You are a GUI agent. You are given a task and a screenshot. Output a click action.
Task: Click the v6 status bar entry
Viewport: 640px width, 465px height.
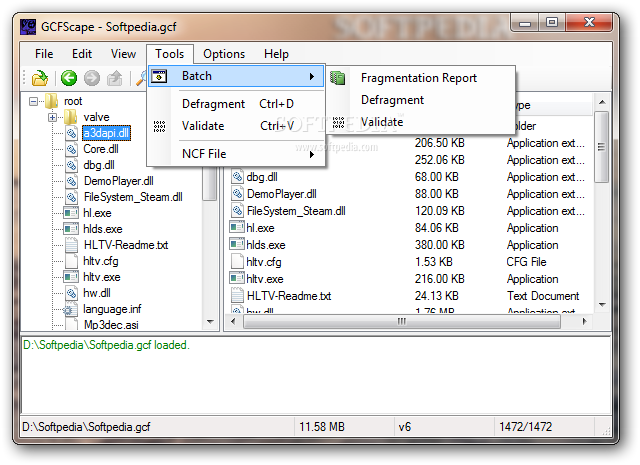(404, 427)
